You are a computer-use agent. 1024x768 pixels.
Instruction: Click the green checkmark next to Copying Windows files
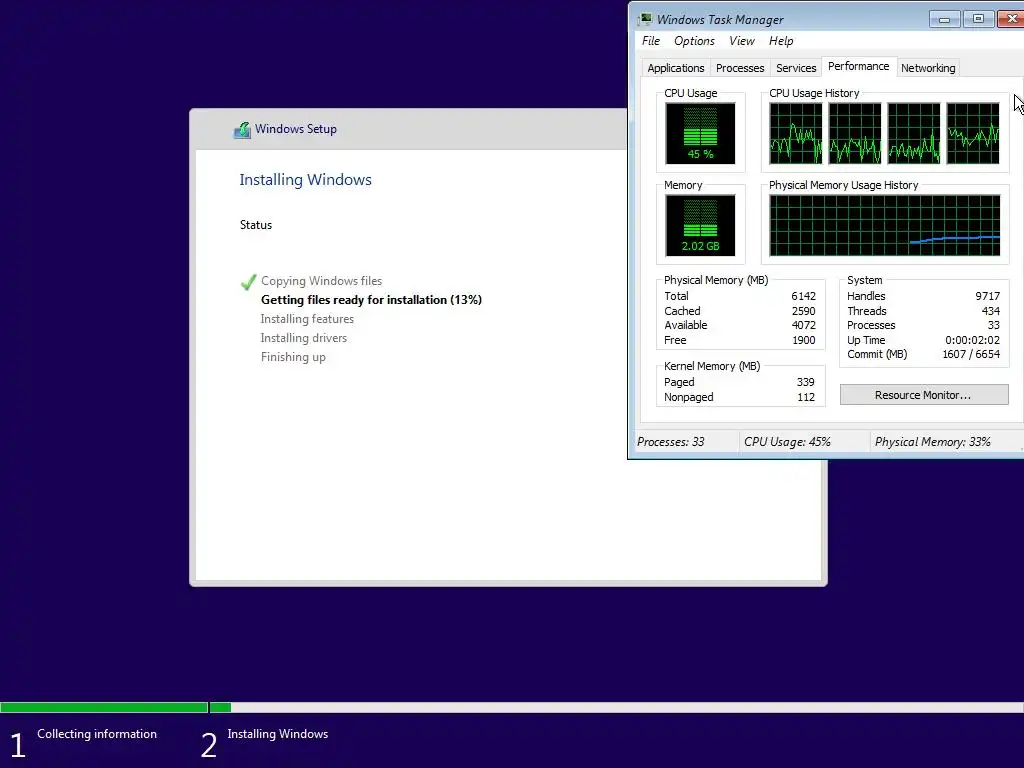pos(248,281)
